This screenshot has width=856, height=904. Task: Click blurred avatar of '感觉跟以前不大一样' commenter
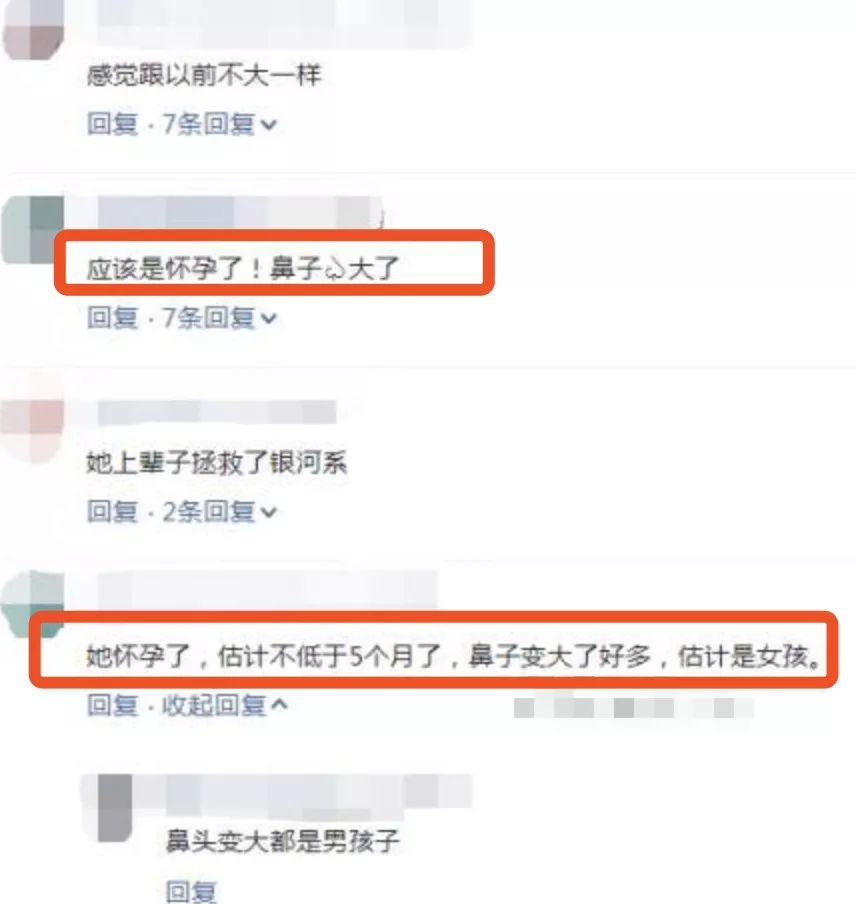pyautogui.click(x=33, y=29)
